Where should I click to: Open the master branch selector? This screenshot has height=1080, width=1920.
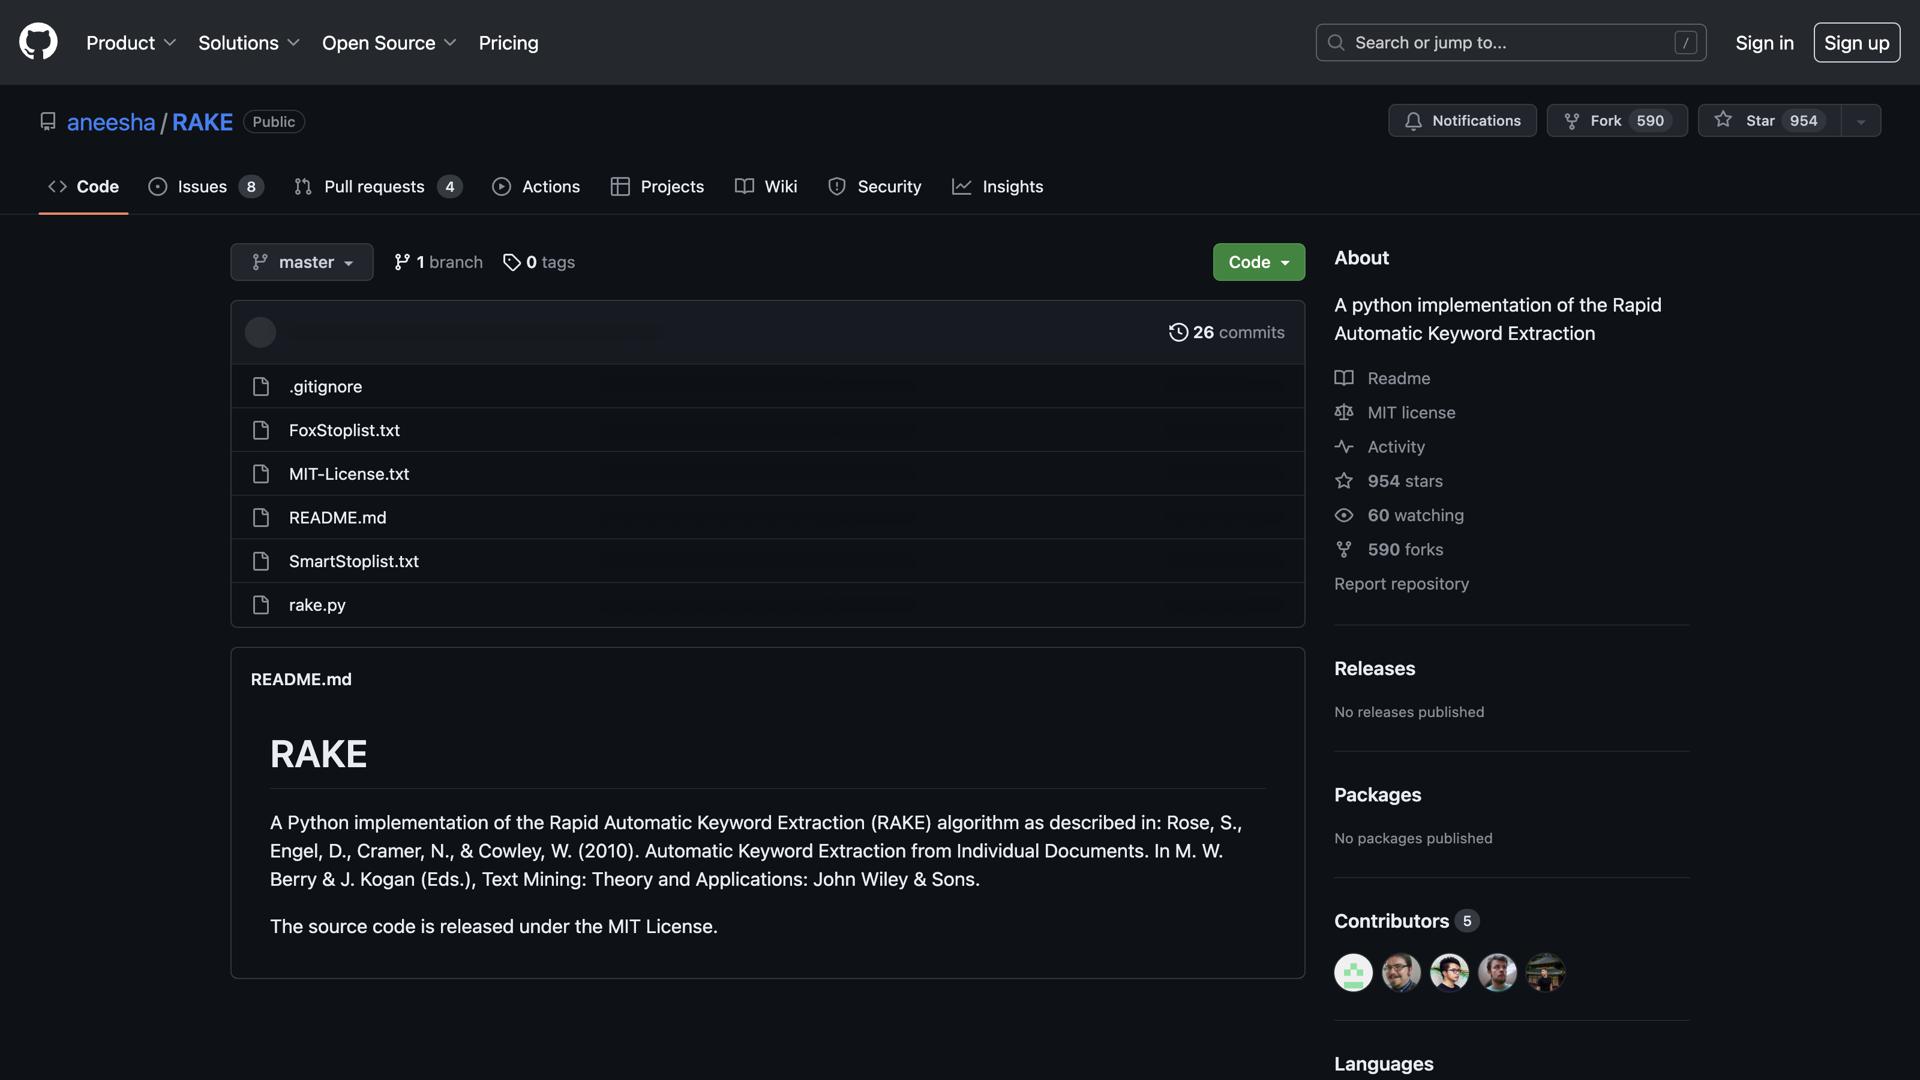tap(301, 262)
